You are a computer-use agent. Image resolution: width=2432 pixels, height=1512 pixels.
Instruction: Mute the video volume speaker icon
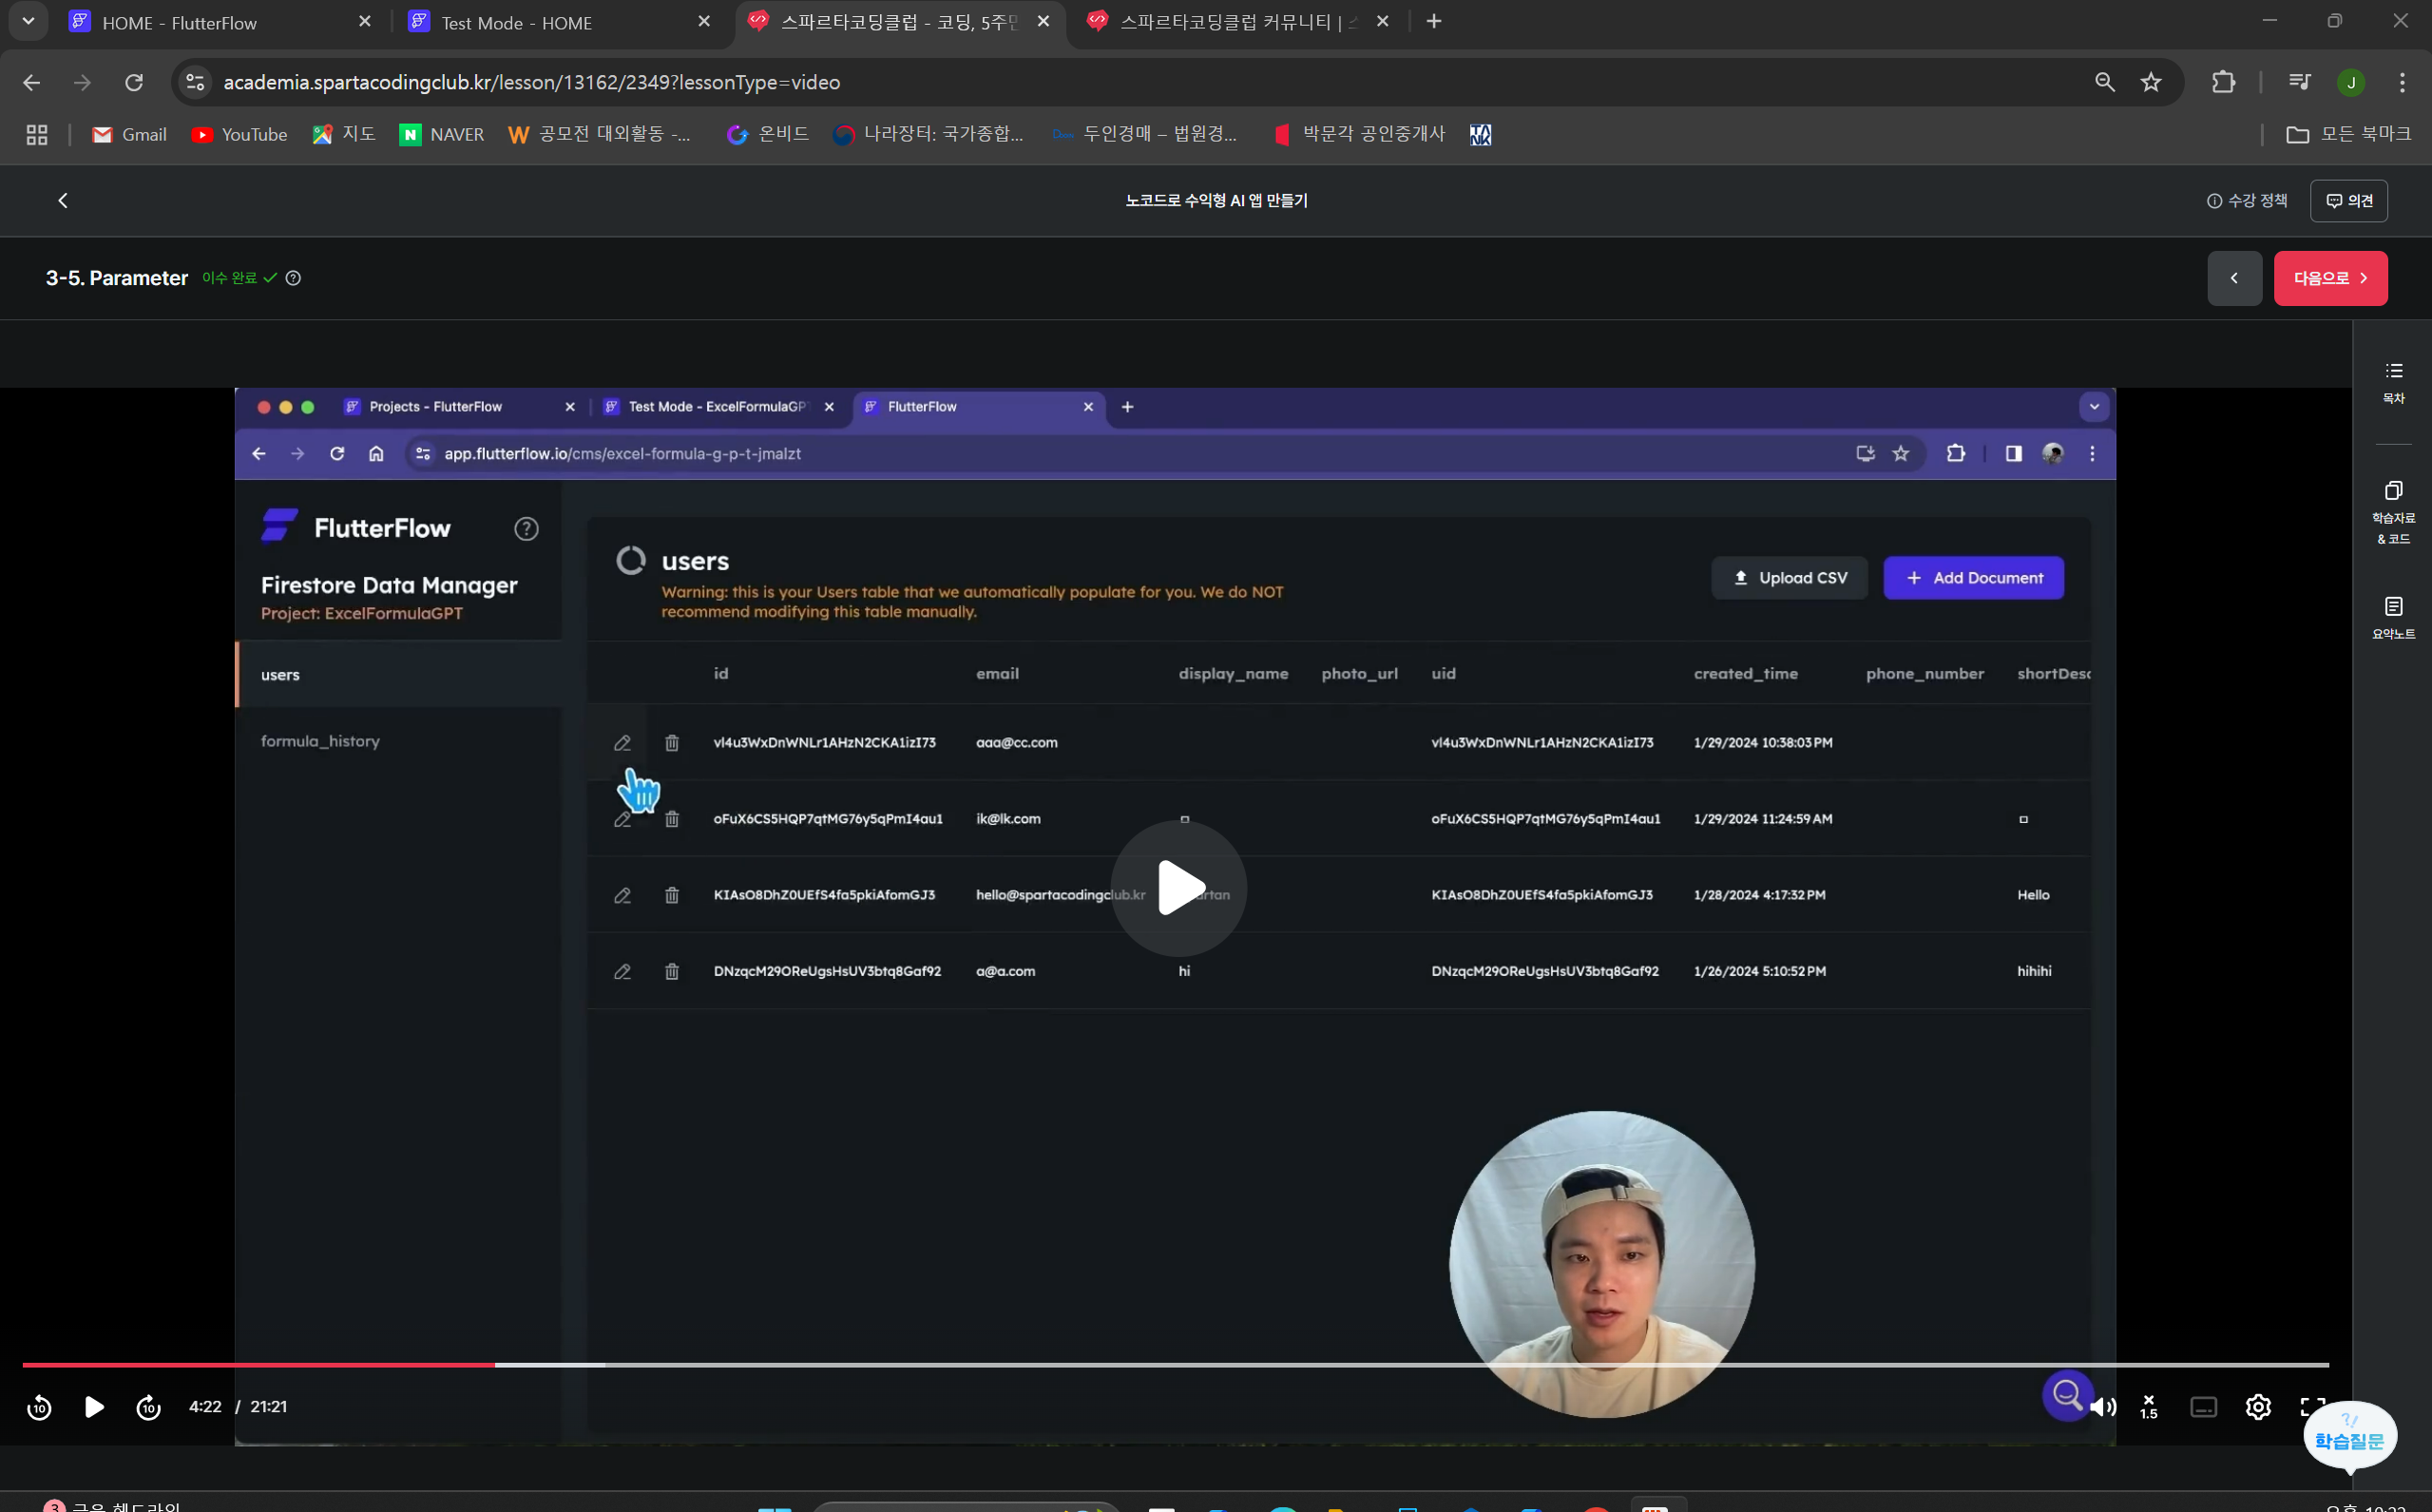click(x=2103, y=1407)
